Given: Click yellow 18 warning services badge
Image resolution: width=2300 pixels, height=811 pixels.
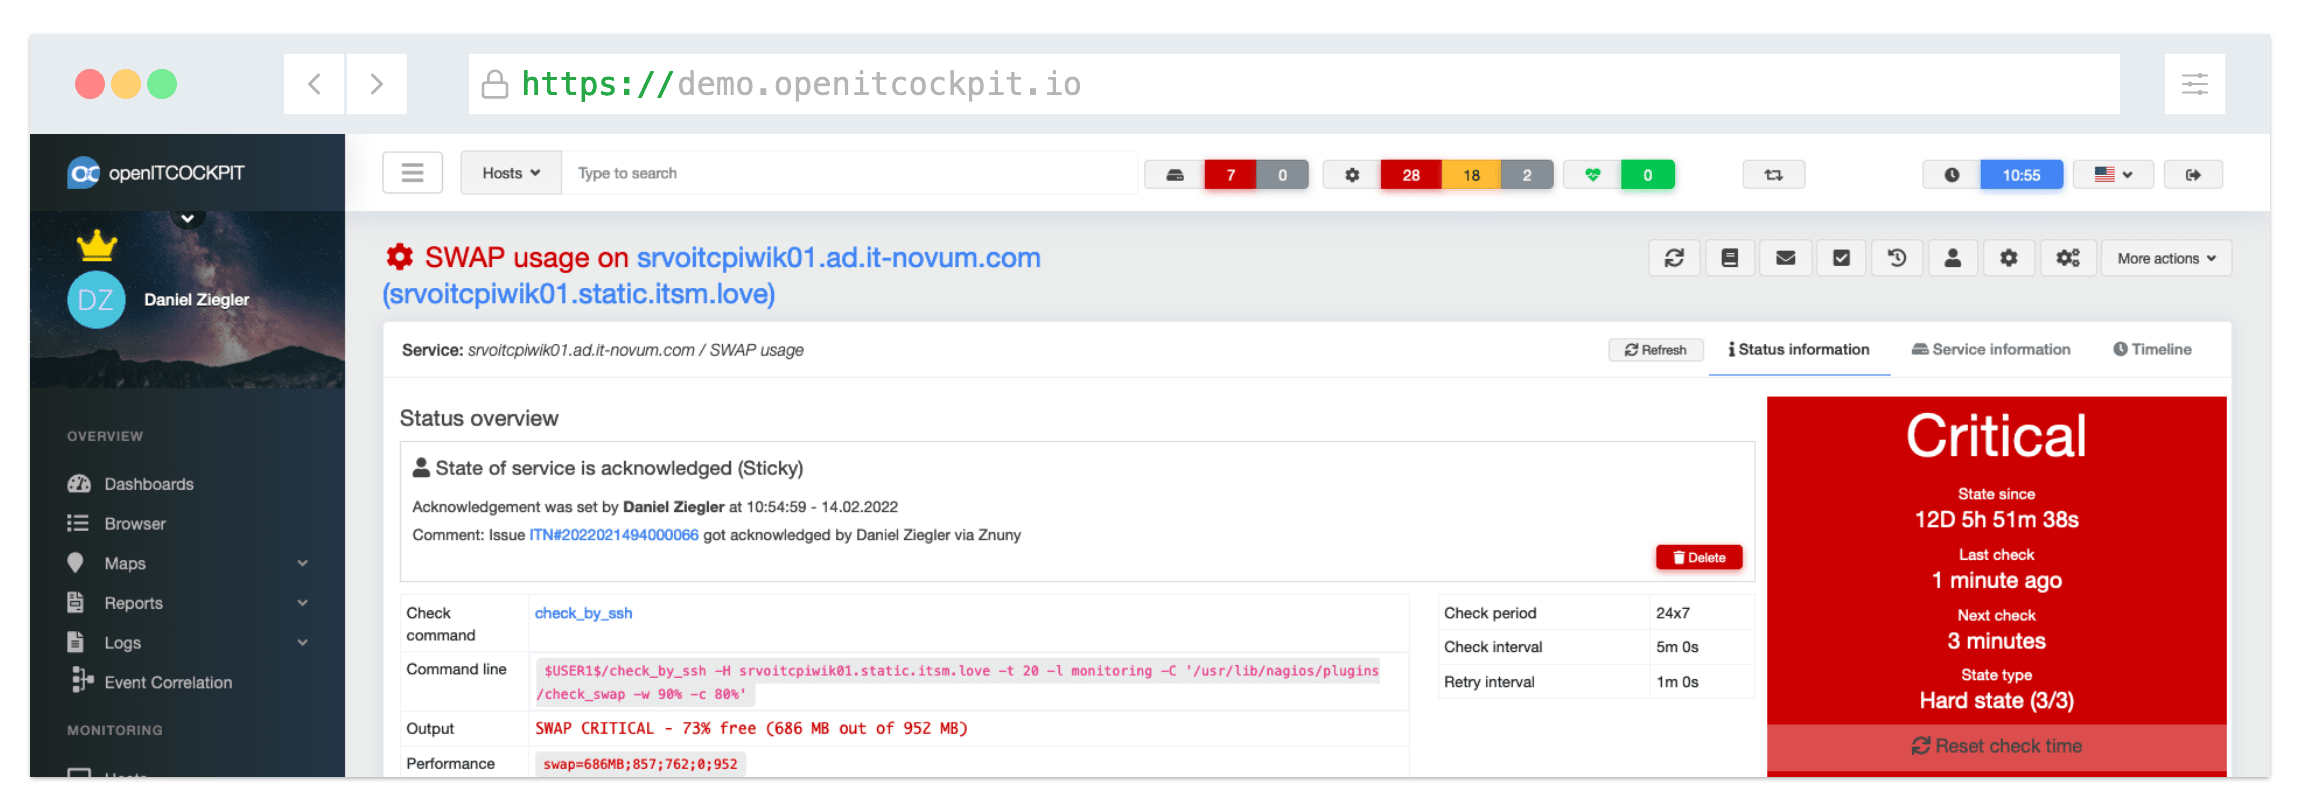Looking at the screenshot, I should coord(1471,175).
